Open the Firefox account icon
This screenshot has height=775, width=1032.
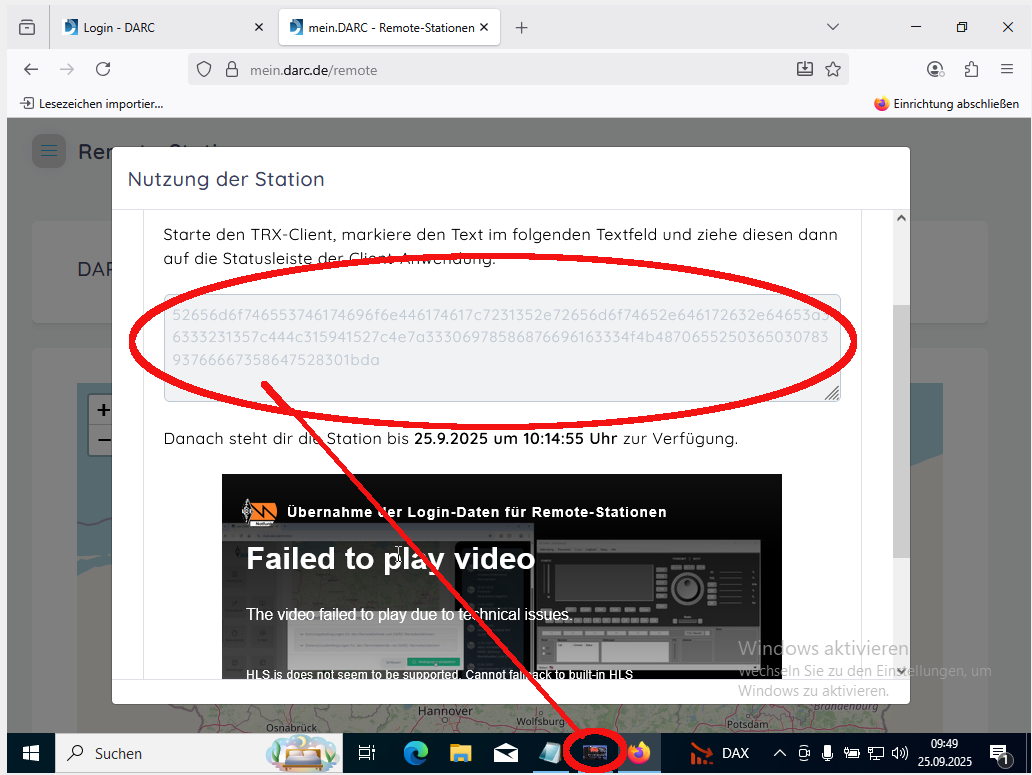tap(935, 69)
